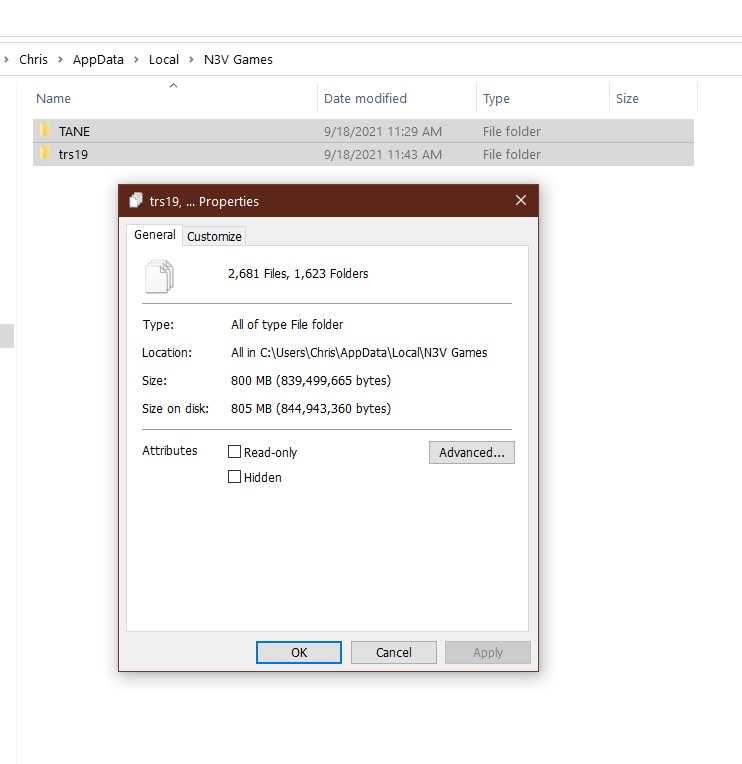Expand the chevron after Local in breadcrumb
Screen dimensions: 742x764
coord(191,59)
